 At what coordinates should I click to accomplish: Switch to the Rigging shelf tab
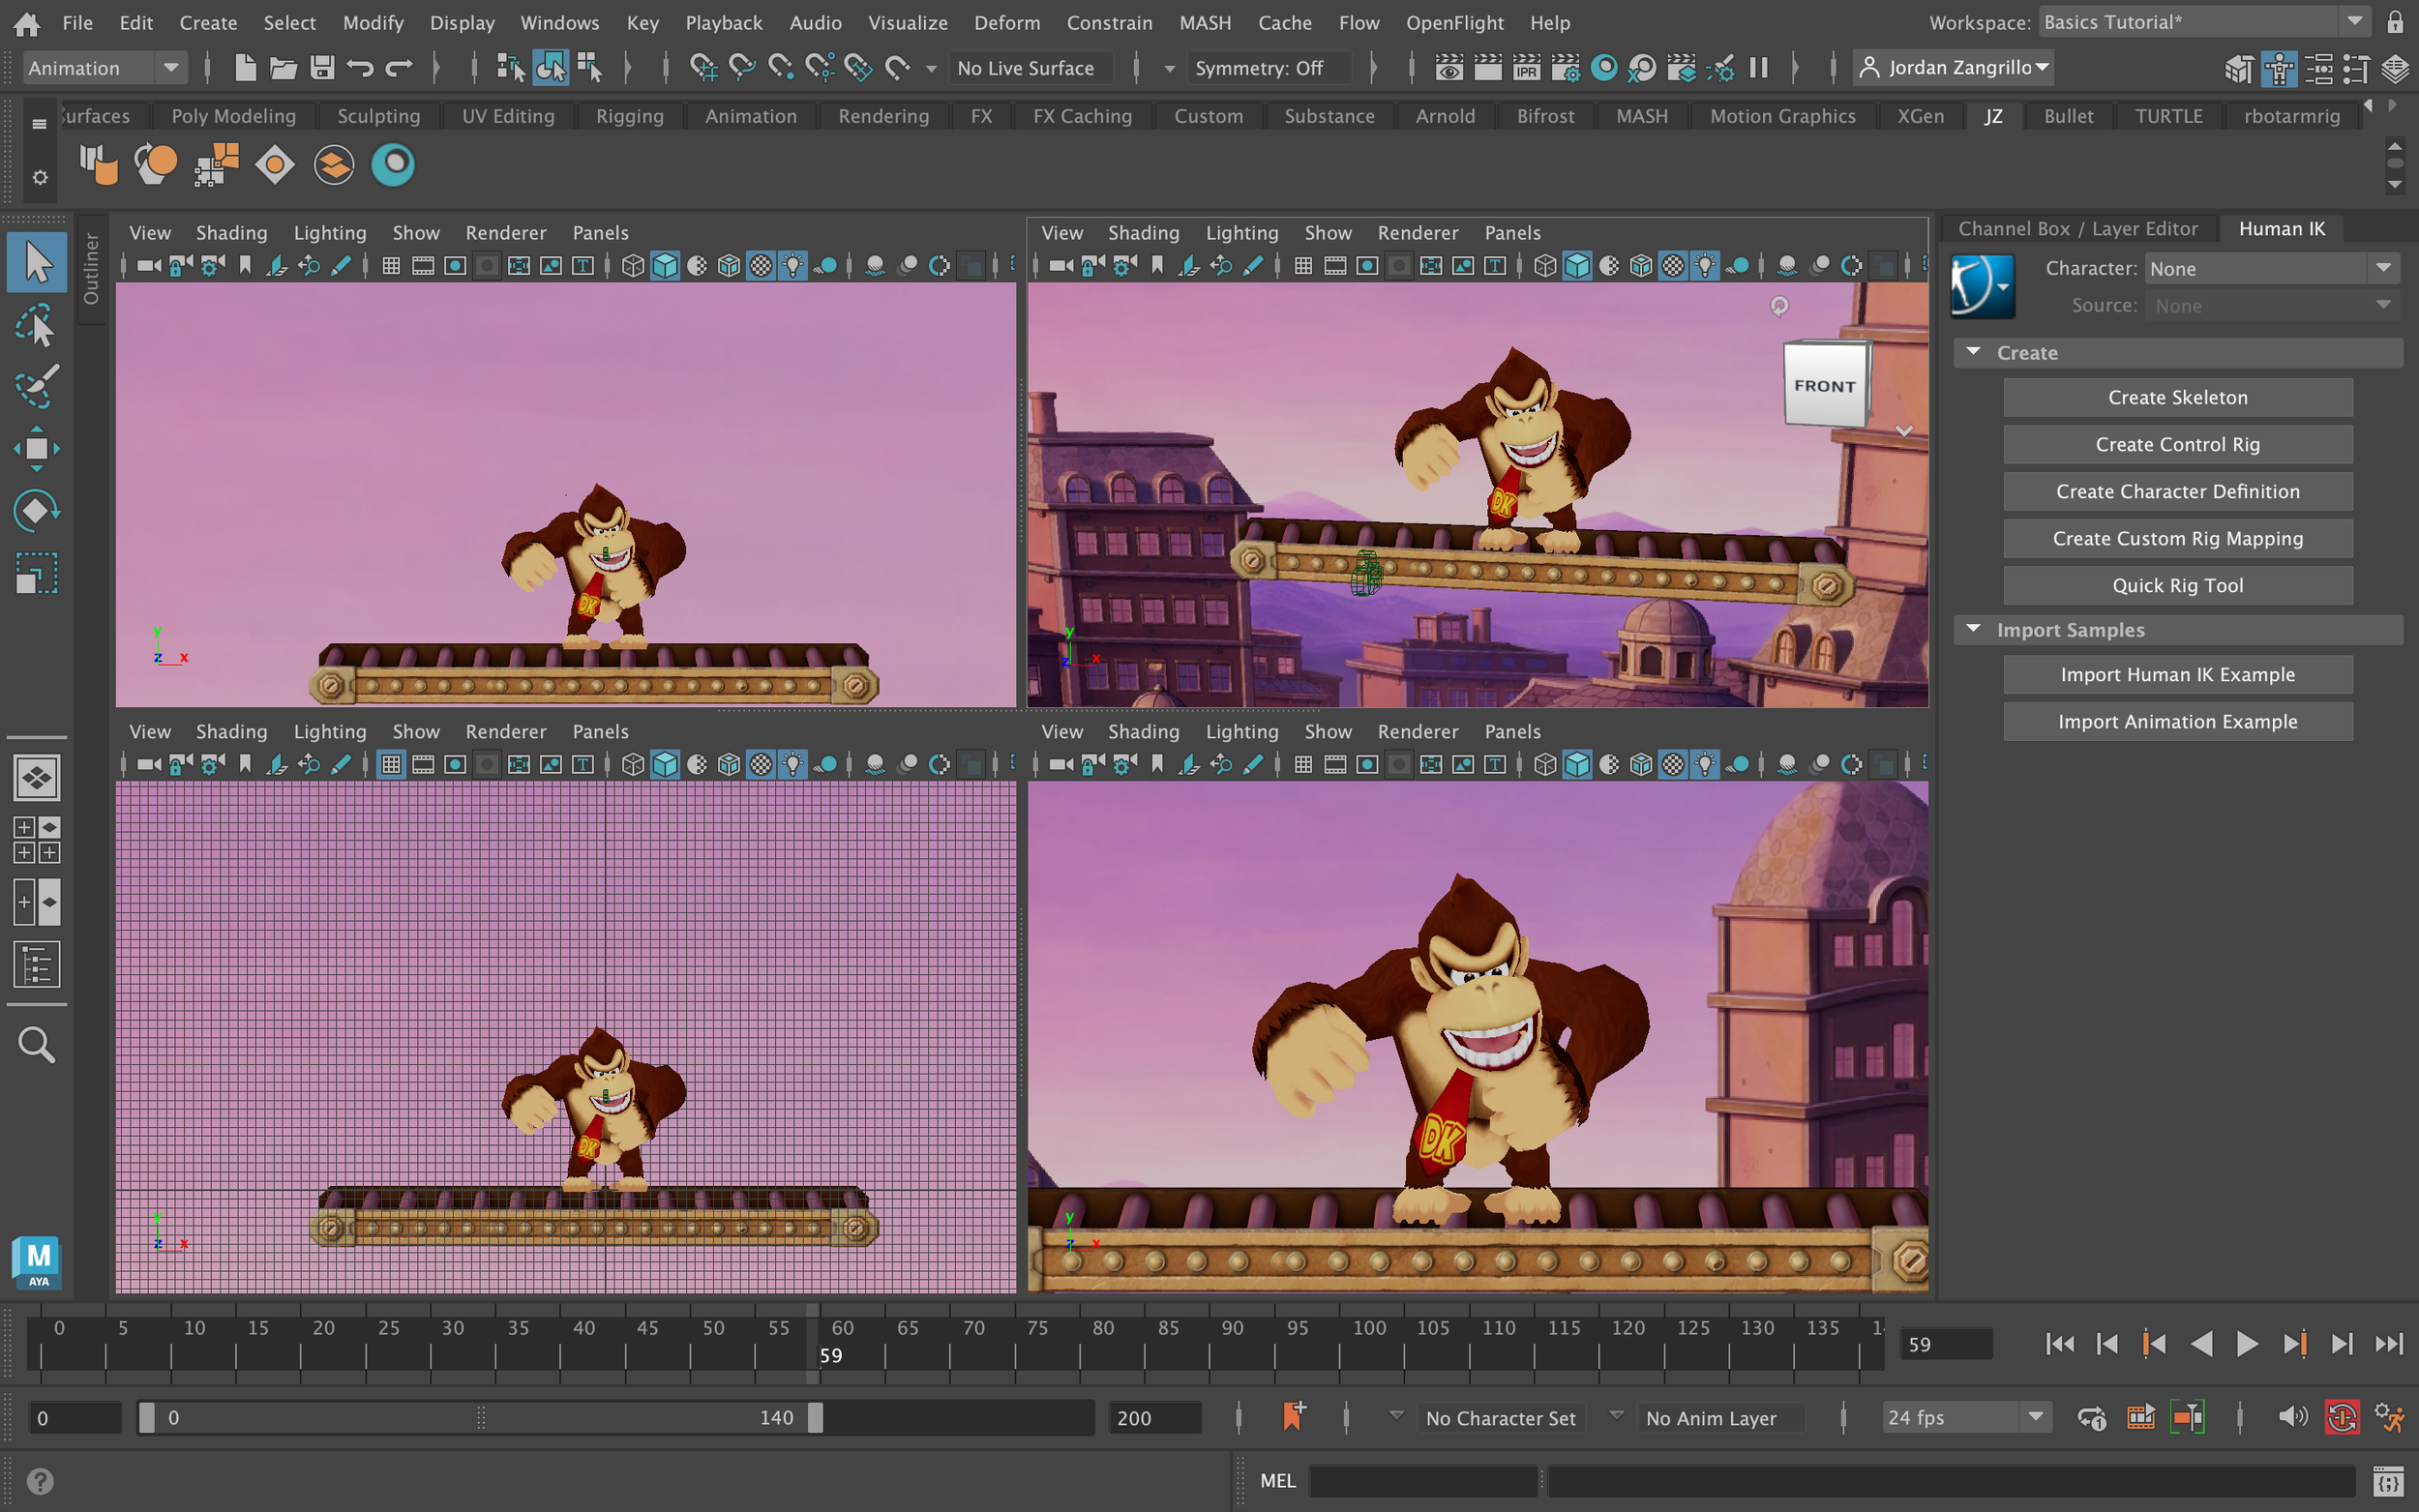(629, 116)
